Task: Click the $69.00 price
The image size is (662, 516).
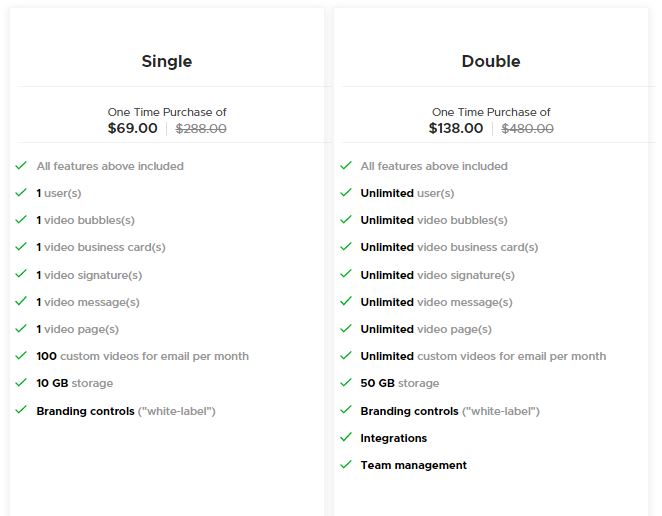Action: click(x=133, y=128)
